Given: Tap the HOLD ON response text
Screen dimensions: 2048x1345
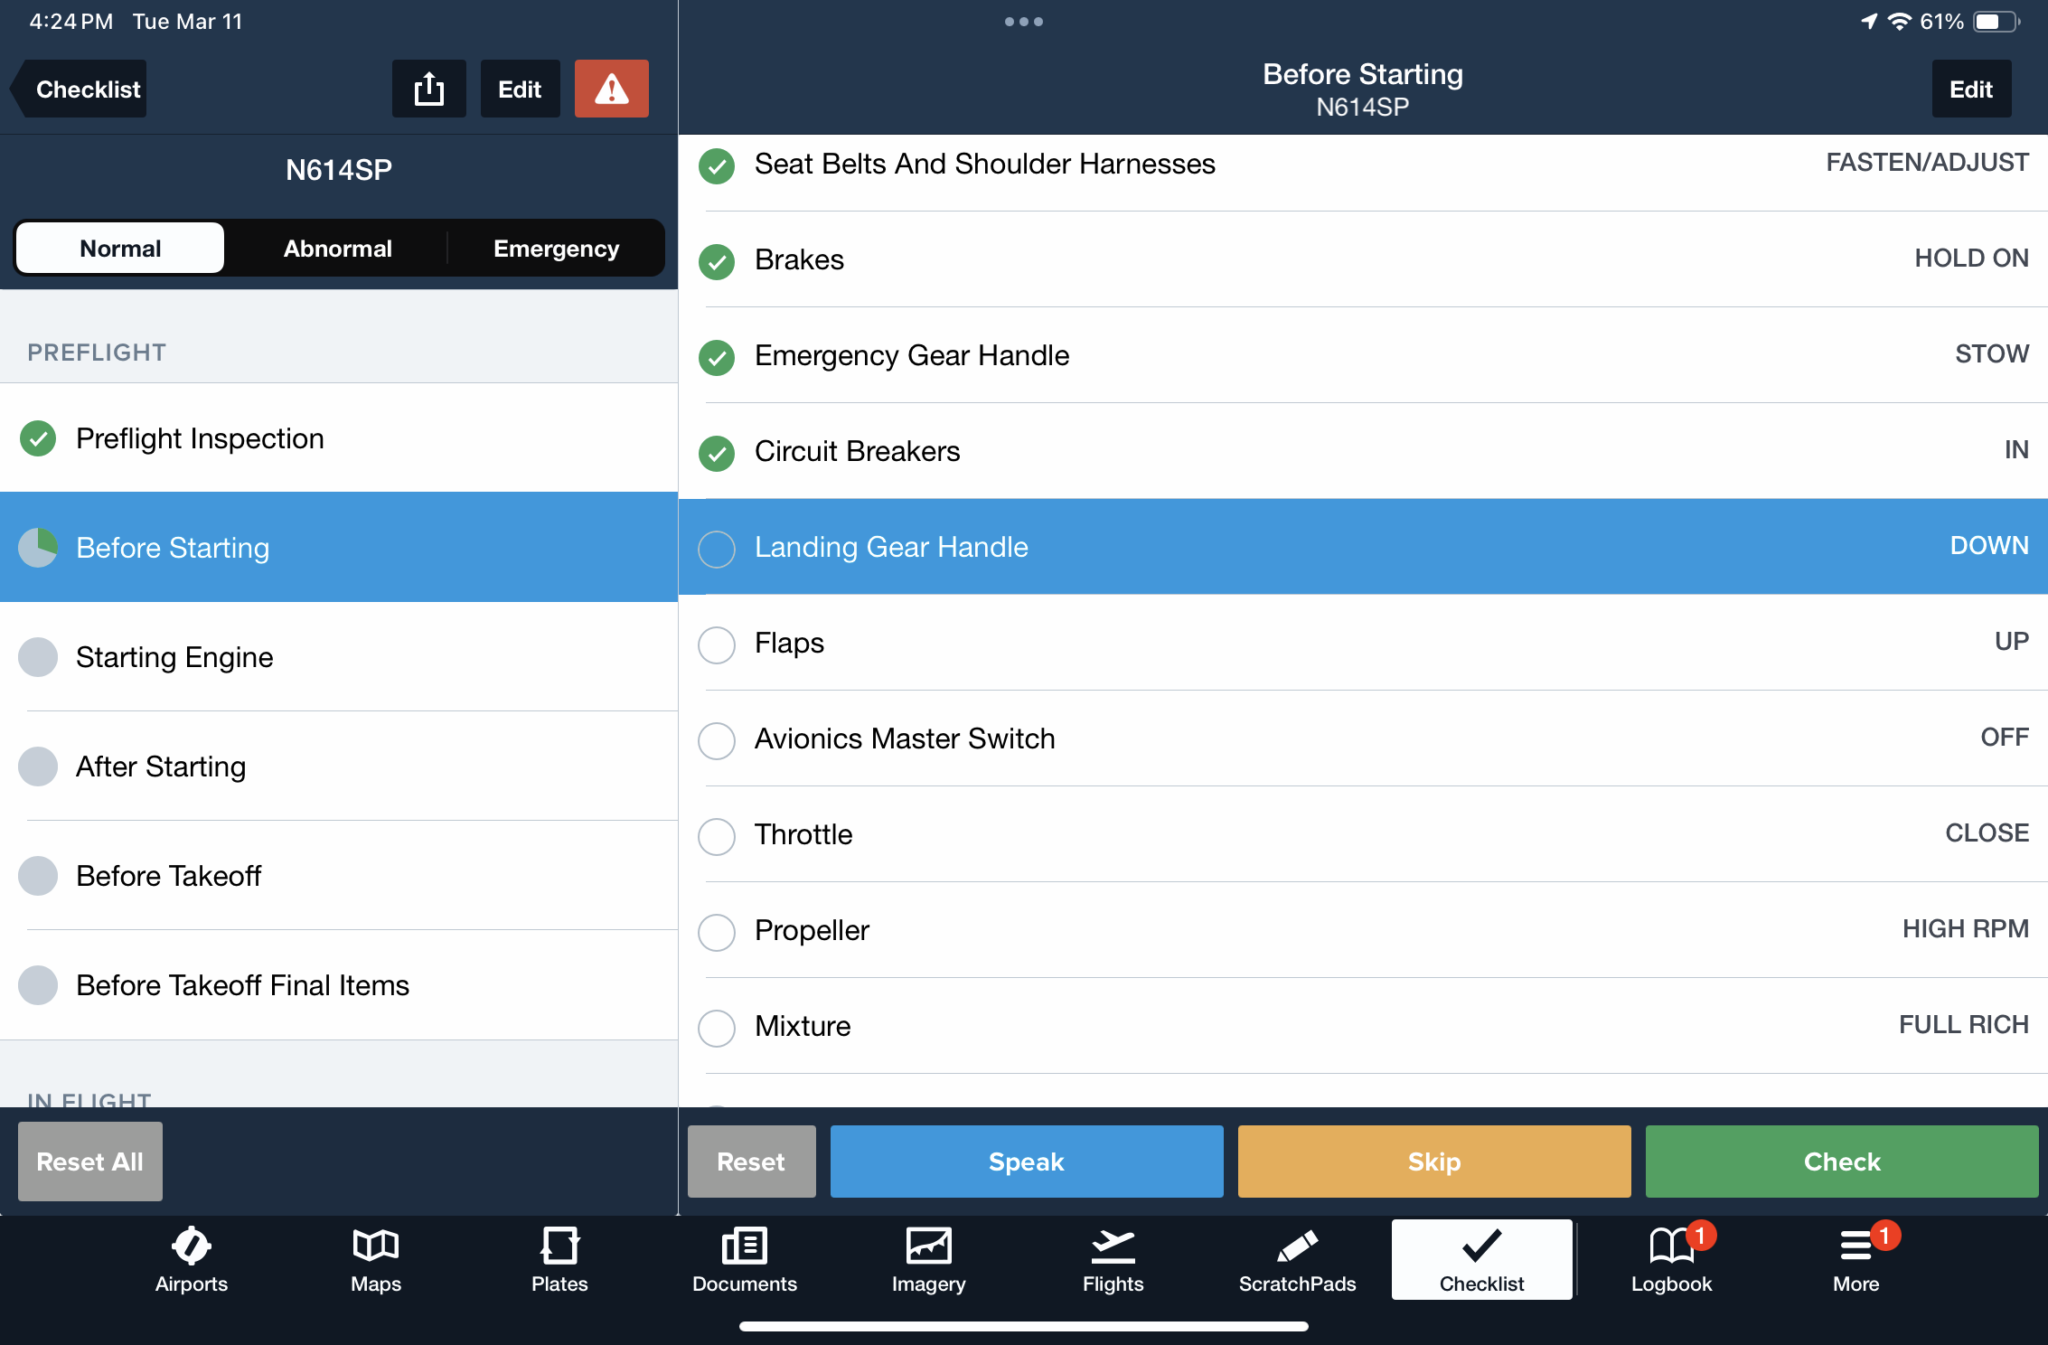Looking at the screenshot, I should pyautogui.click(x=1971, y=258).
